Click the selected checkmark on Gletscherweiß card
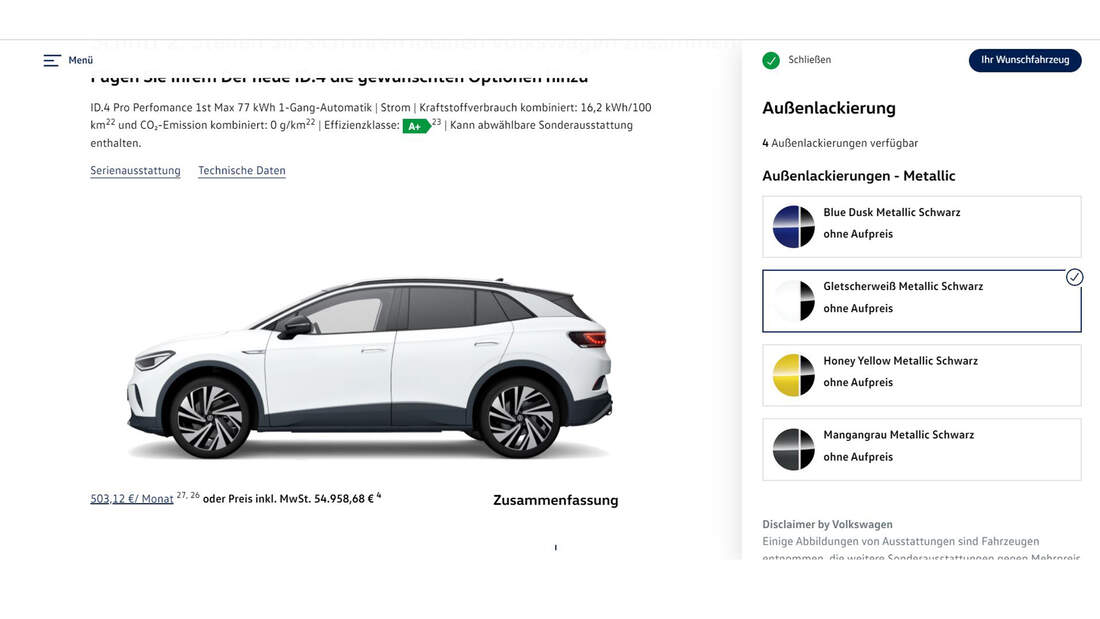The width and height of the screenshot is (1100, 619). [1074, 277]
